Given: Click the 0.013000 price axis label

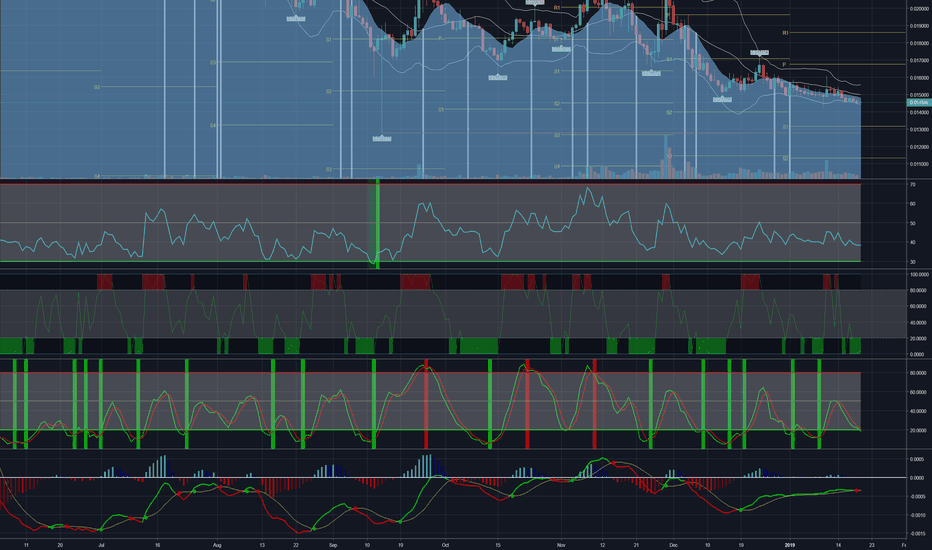Looking at the screenshot, I should point(919,130).
